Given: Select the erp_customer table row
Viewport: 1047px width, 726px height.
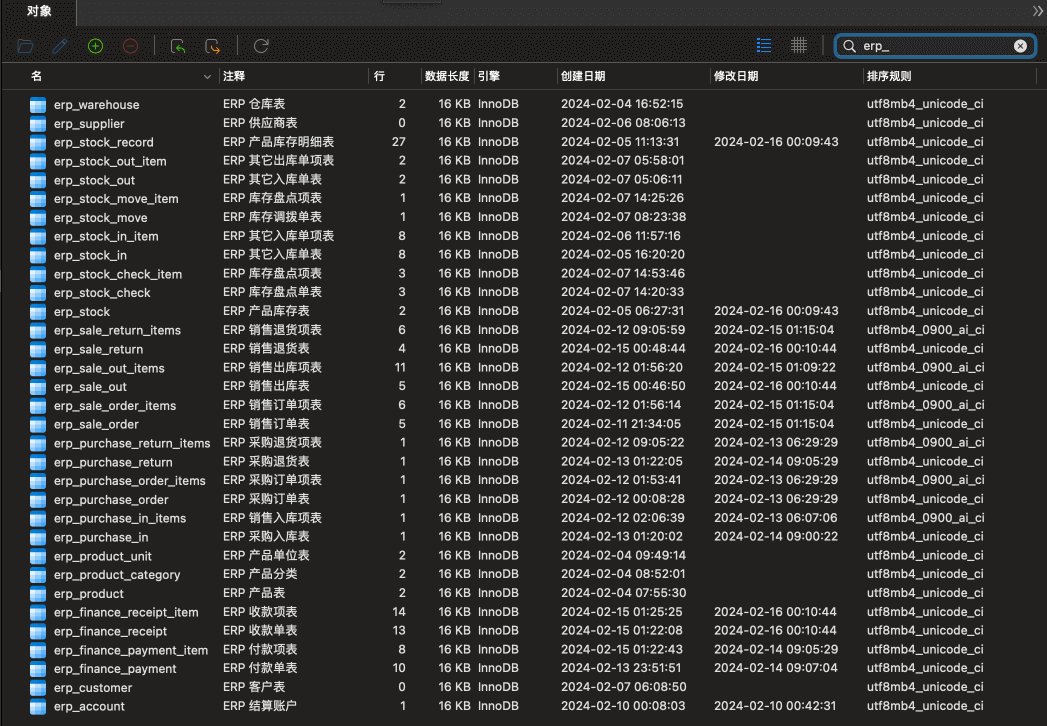Looking at the screenshot, I should point(90,687).
